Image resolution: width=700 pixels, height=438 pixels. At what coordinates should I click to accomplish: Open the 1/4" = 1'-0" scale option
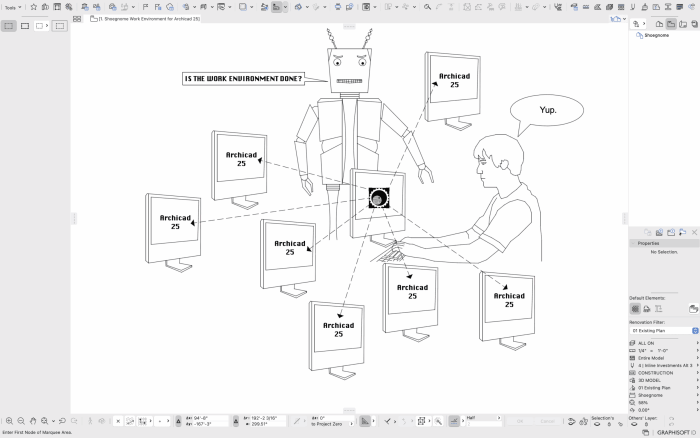tap(664, 350)
